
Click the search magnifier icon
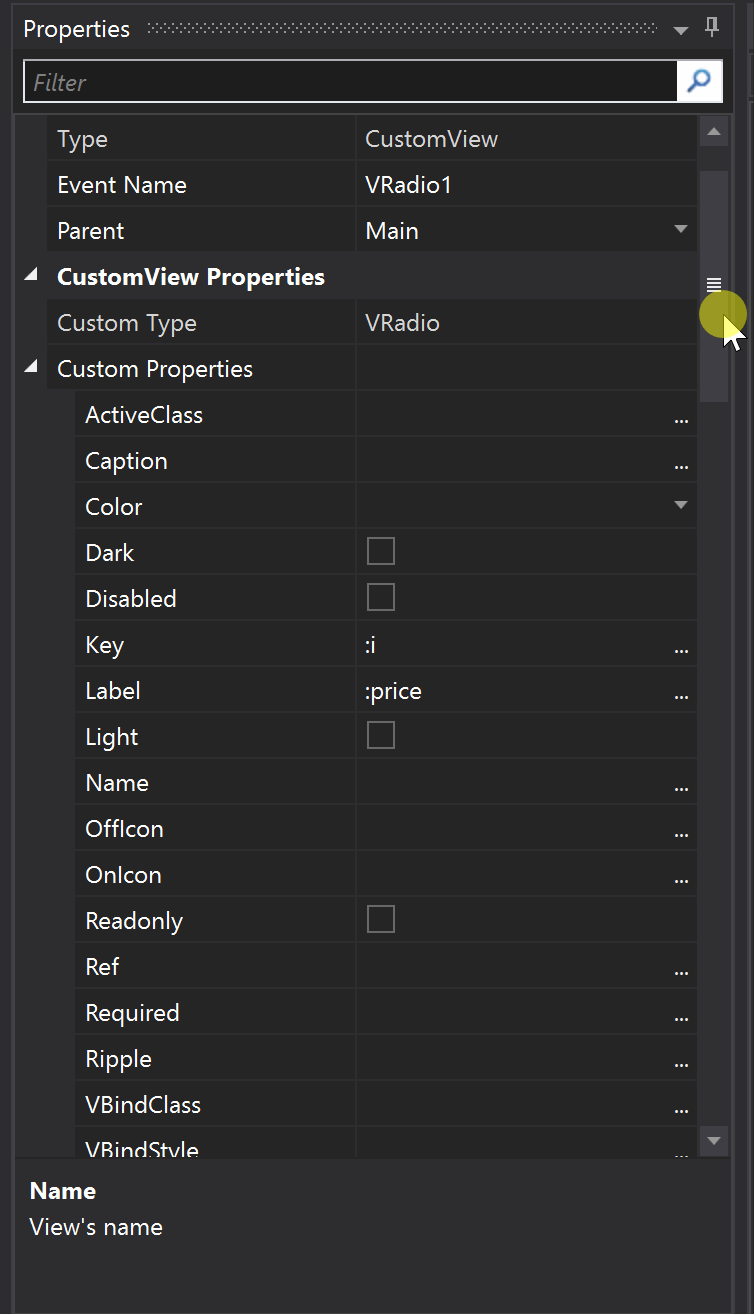coord(699,81)
